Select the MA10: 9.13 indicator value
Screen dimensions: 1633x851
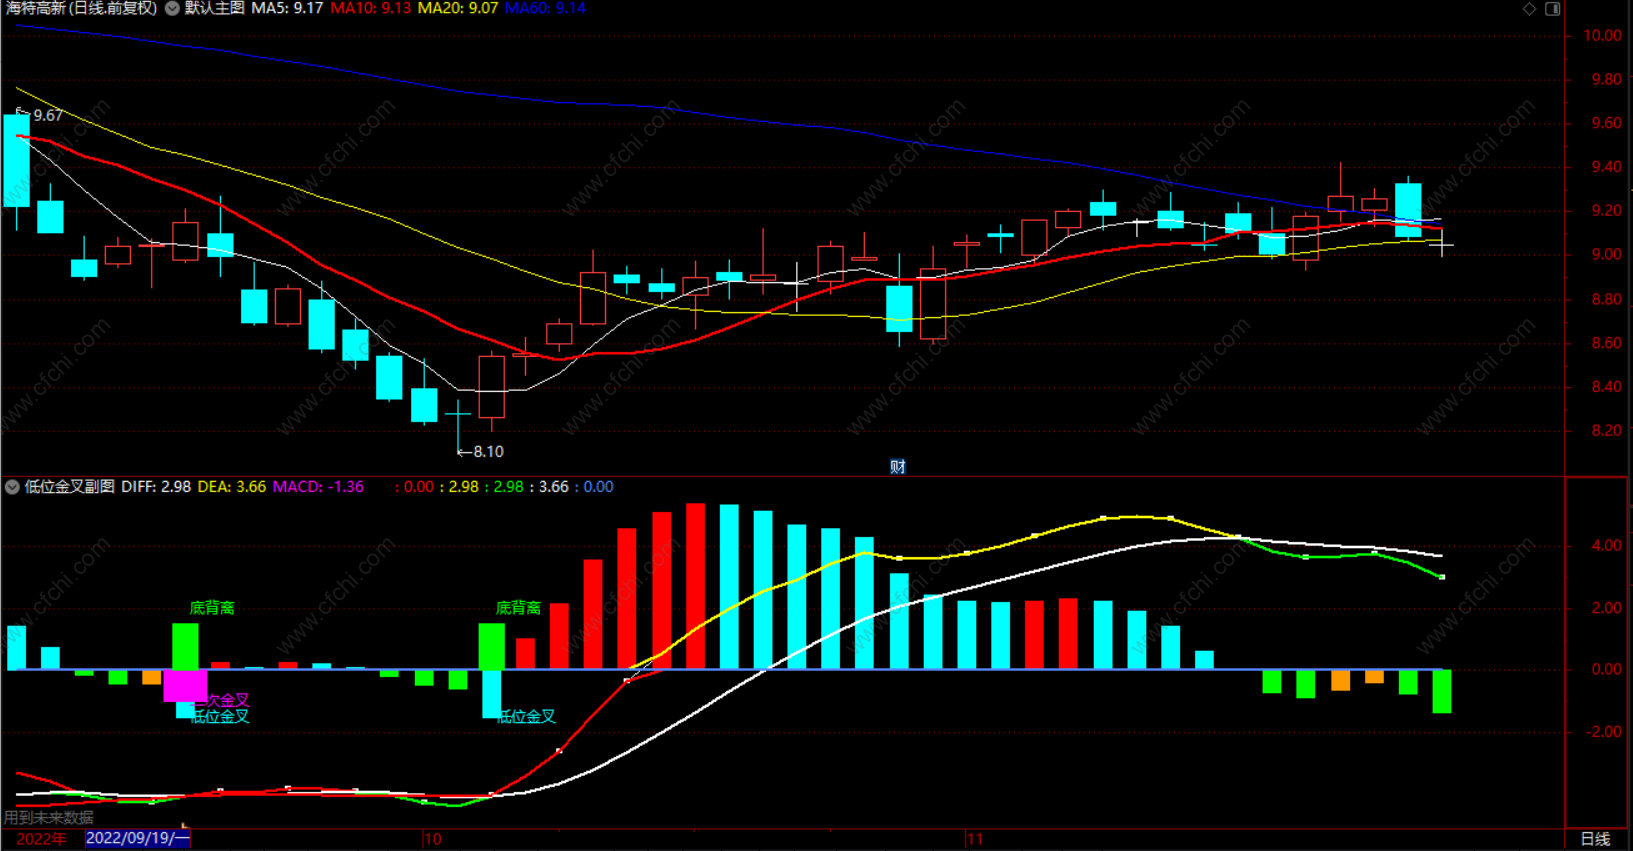click(x=370, y=8)
